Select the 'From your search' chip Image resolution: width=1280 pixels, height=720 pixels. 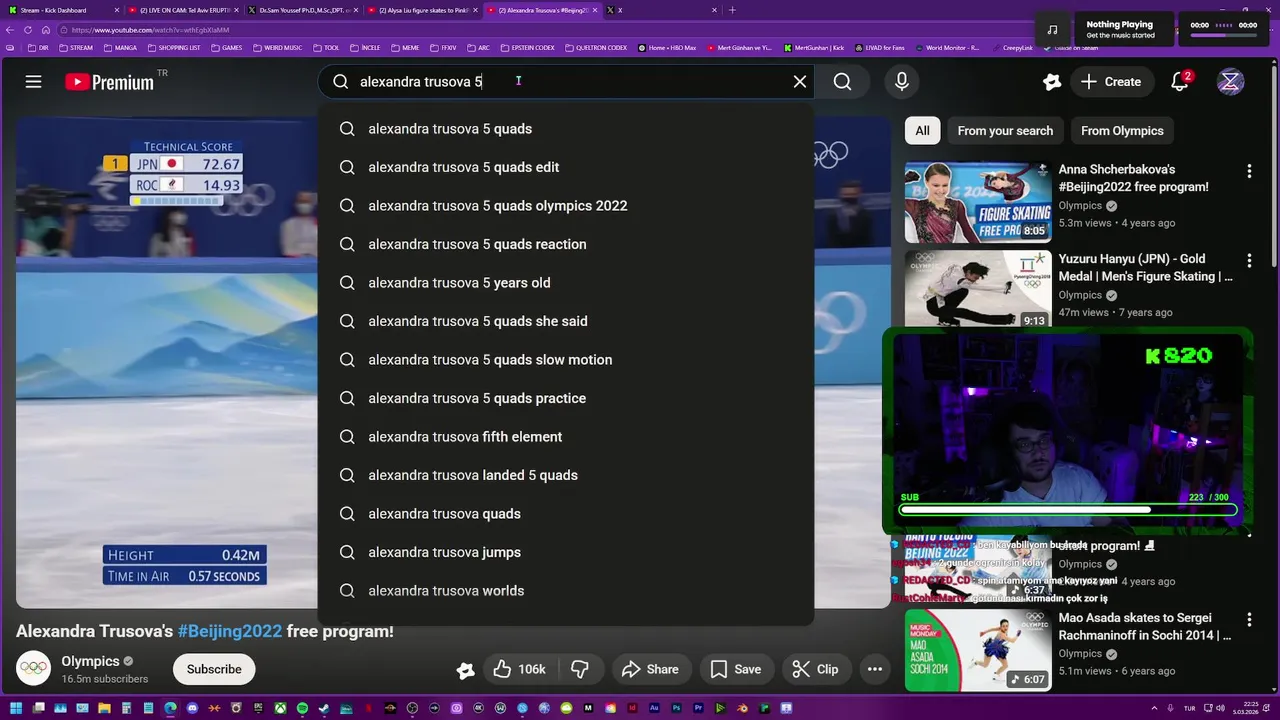(x=1005, y=131)
